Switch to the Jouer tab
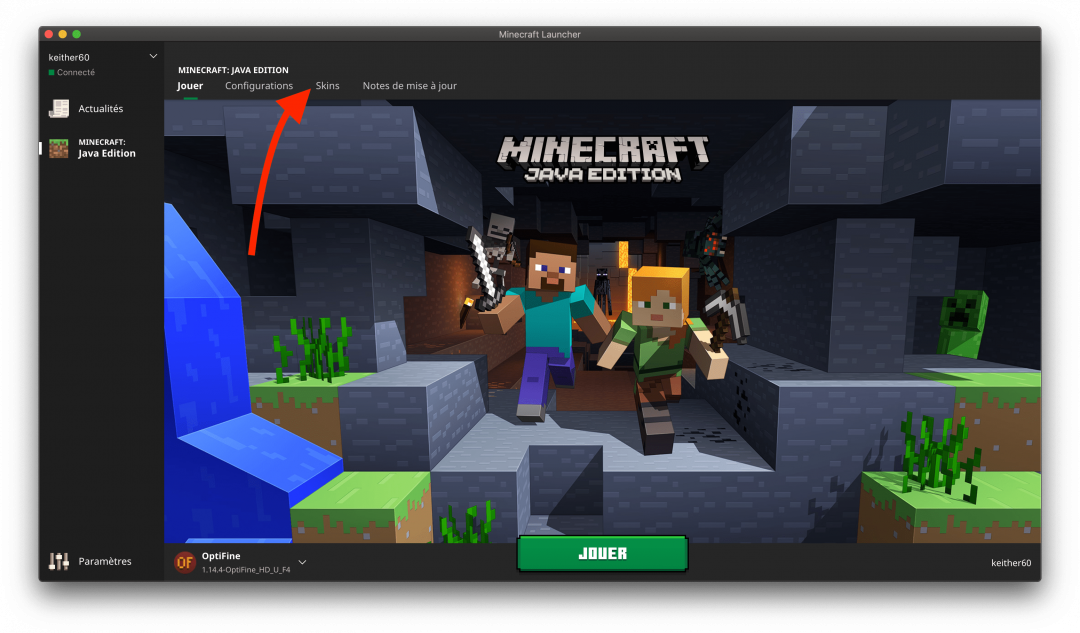The width and height of the screenshot is (1080, 633). point(190,86)
